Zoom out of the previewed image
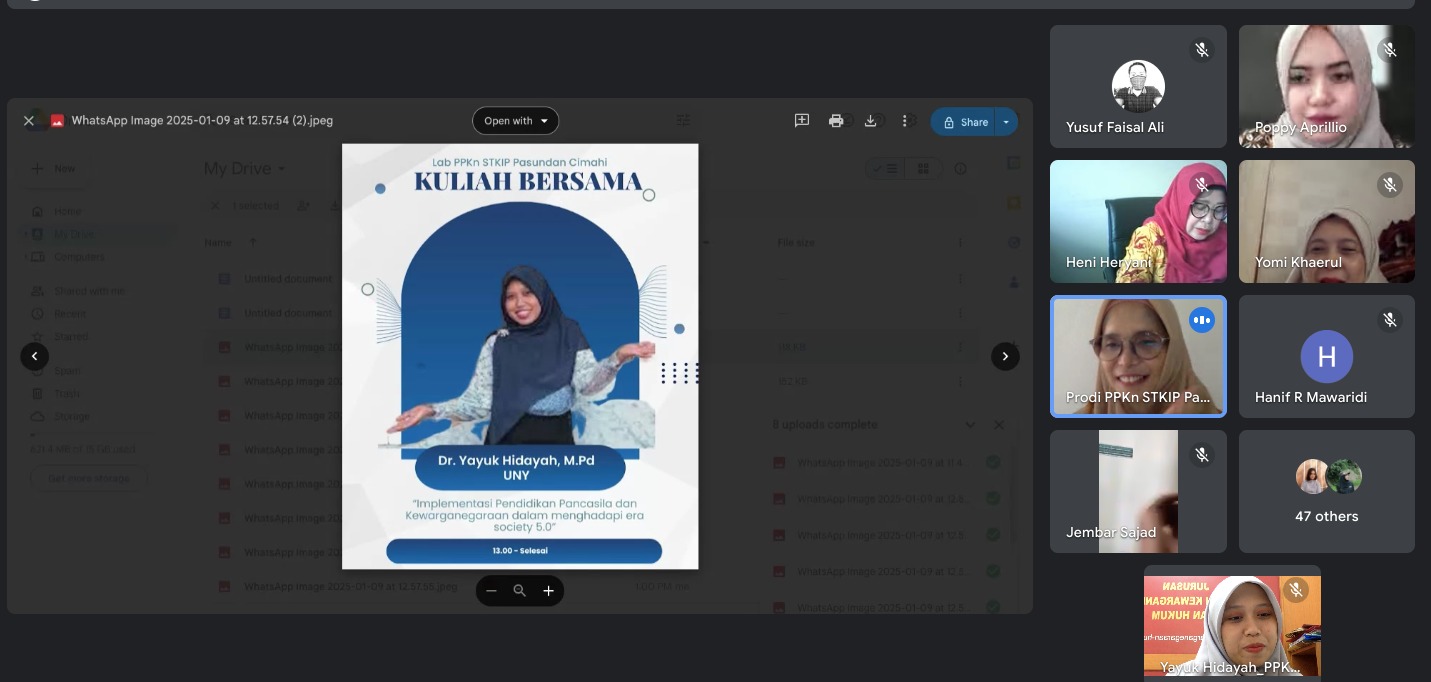 click(491, 591)
